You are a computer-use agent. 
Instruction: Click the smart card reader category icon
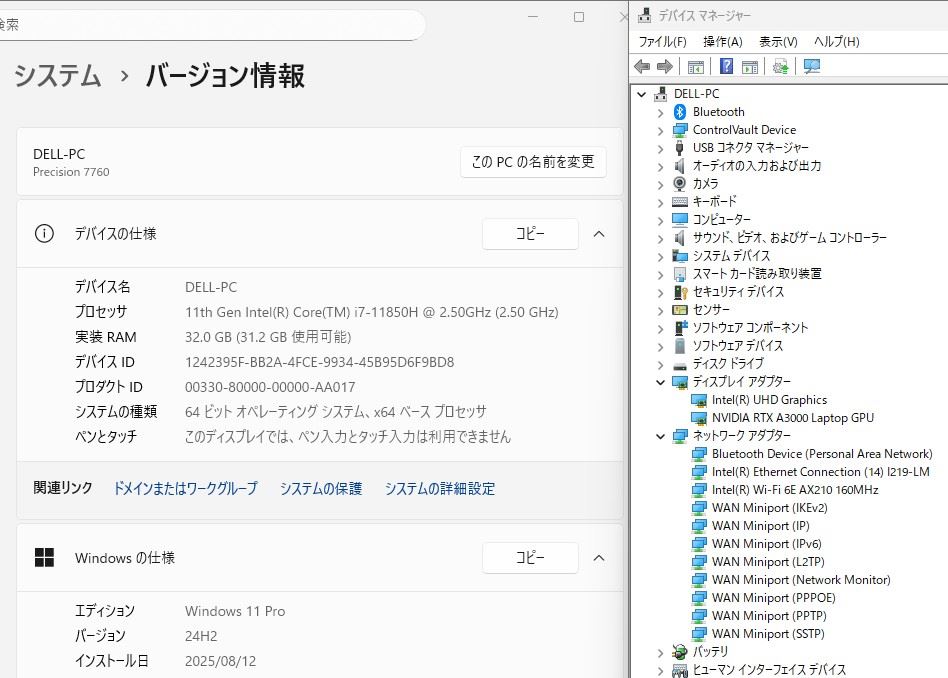coord(680,274)
